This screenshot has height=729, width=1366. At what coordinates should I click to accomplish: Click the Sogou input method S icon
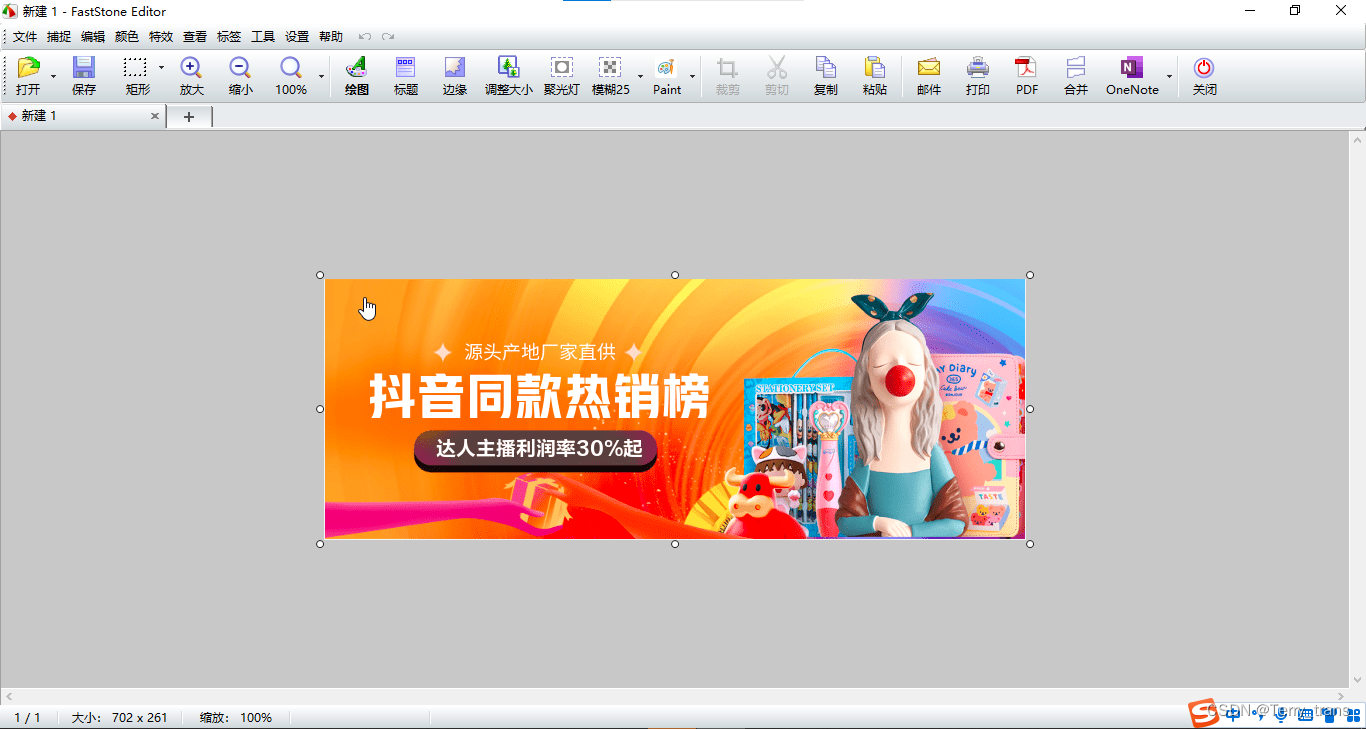[1202, 712]
